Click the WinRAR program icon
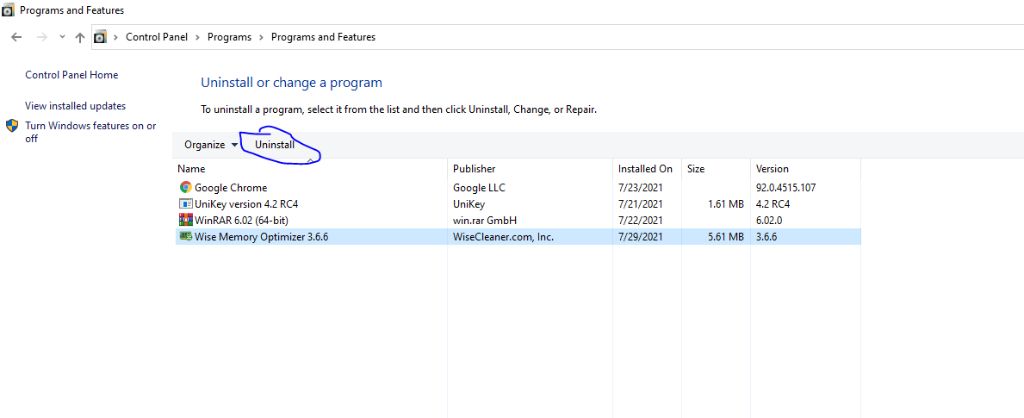The height and width of the screenshot is (418, 1024). 185,220
